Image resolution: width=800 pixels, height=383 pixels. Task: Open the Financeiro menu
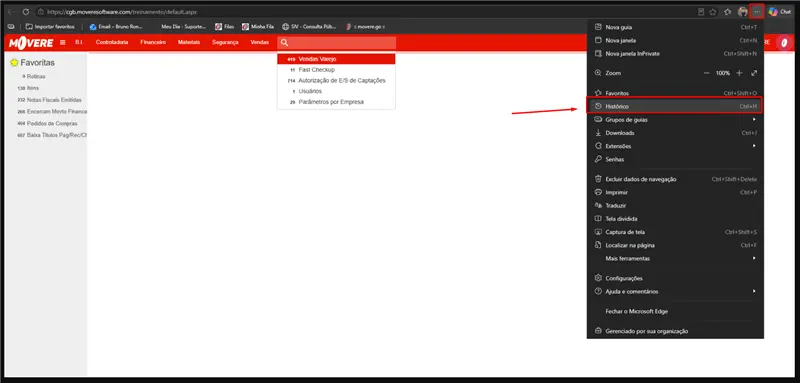coord(153,42)
